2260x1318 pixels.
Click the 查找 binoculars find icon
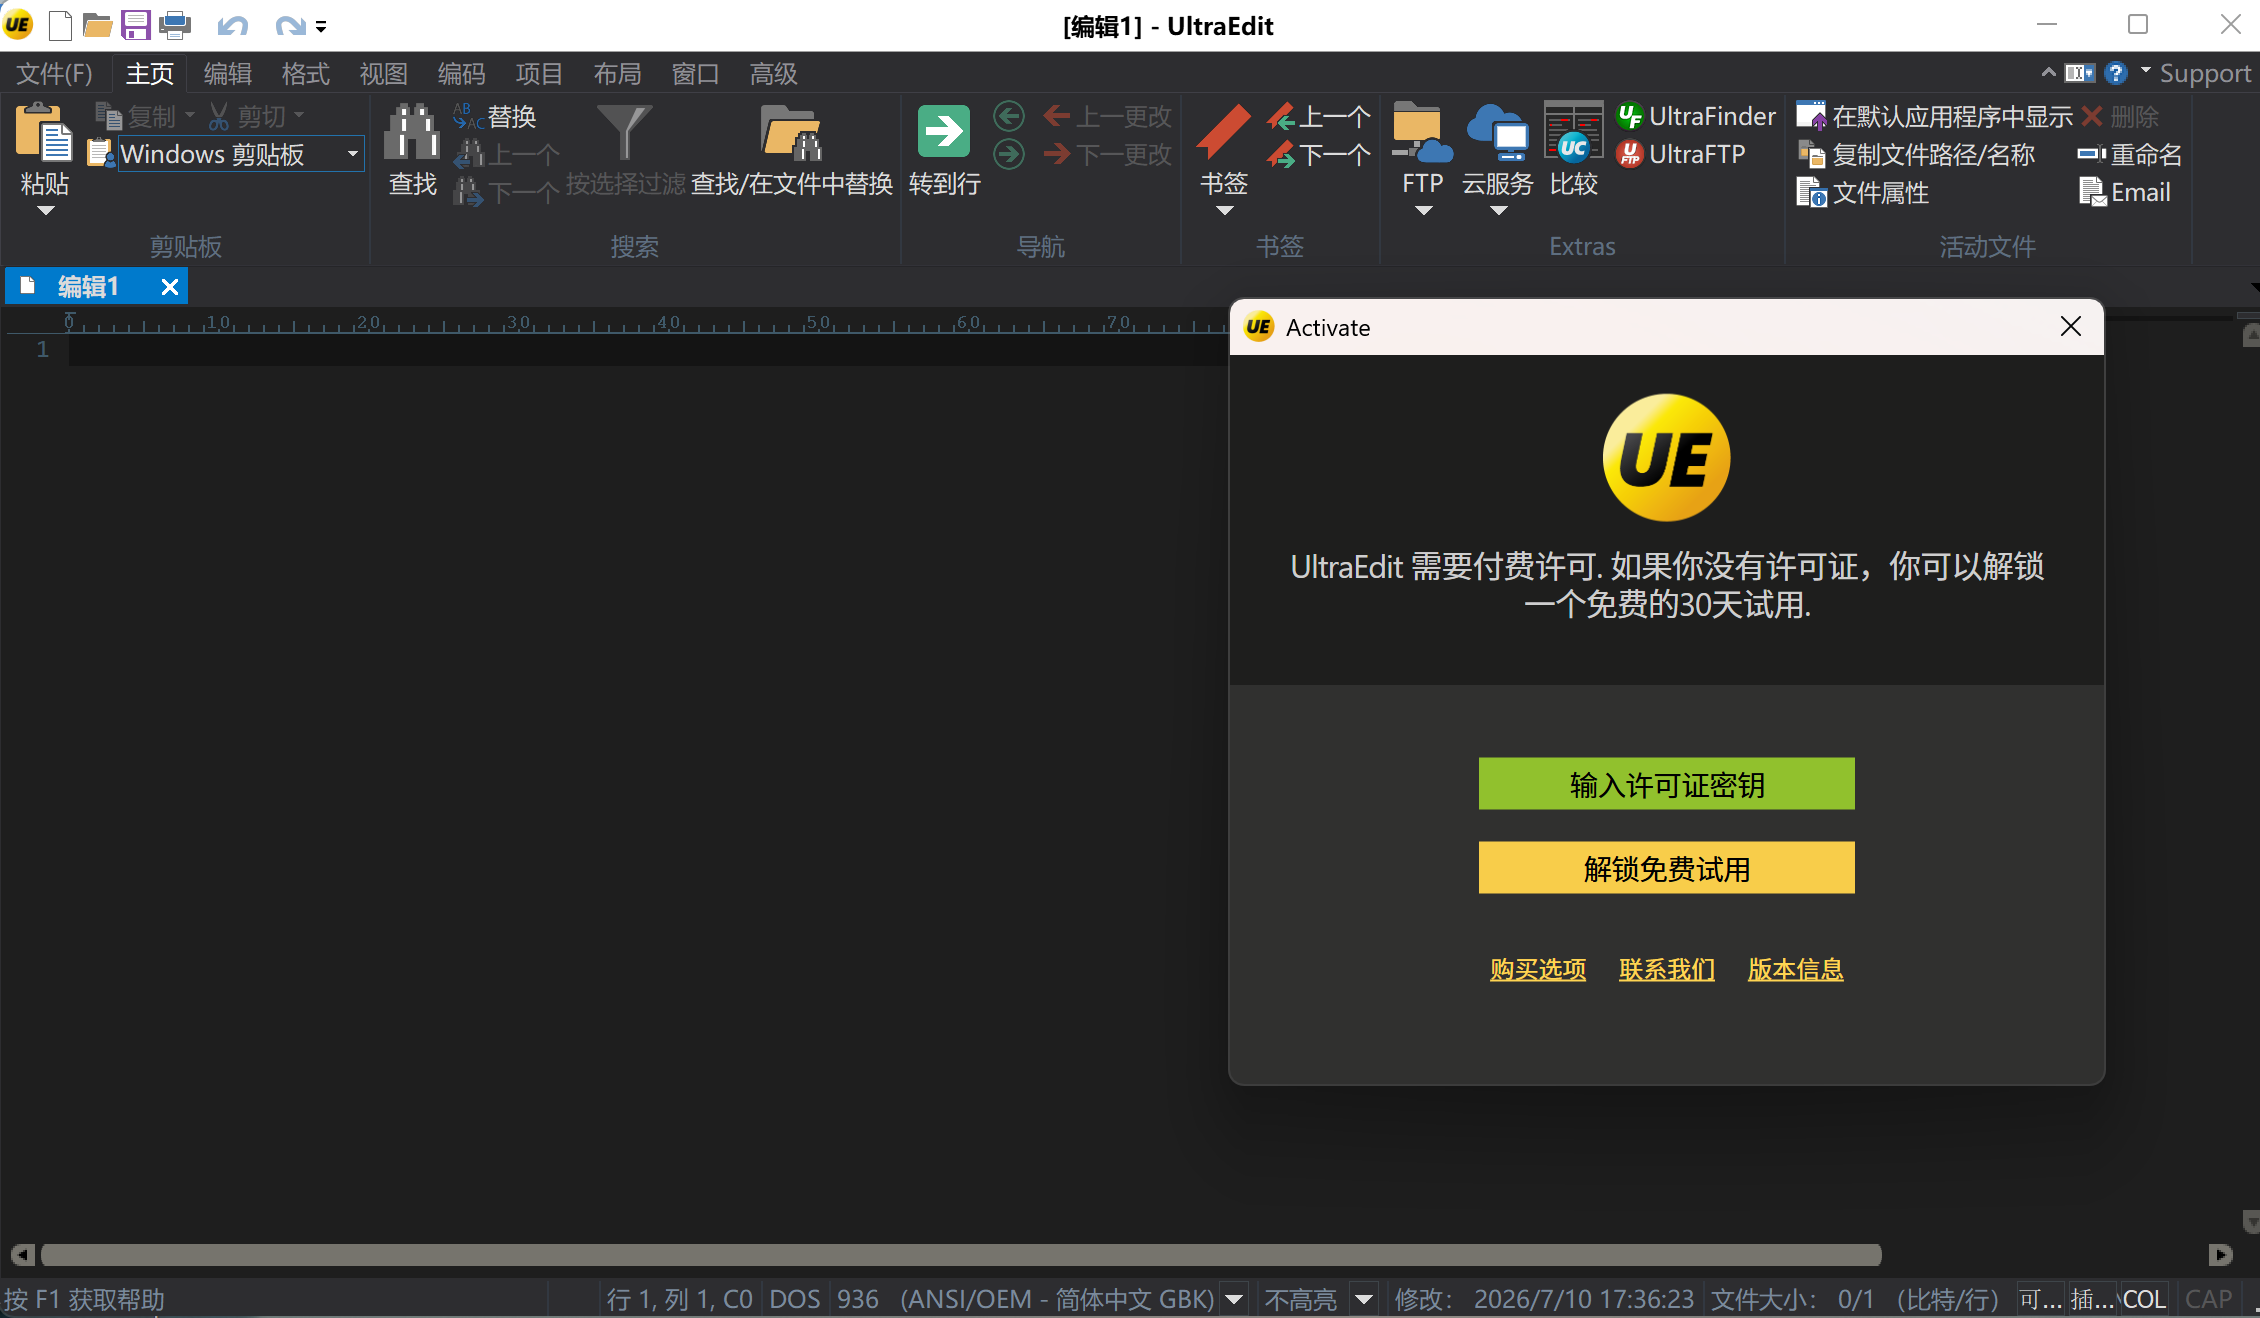click(412, 132)
